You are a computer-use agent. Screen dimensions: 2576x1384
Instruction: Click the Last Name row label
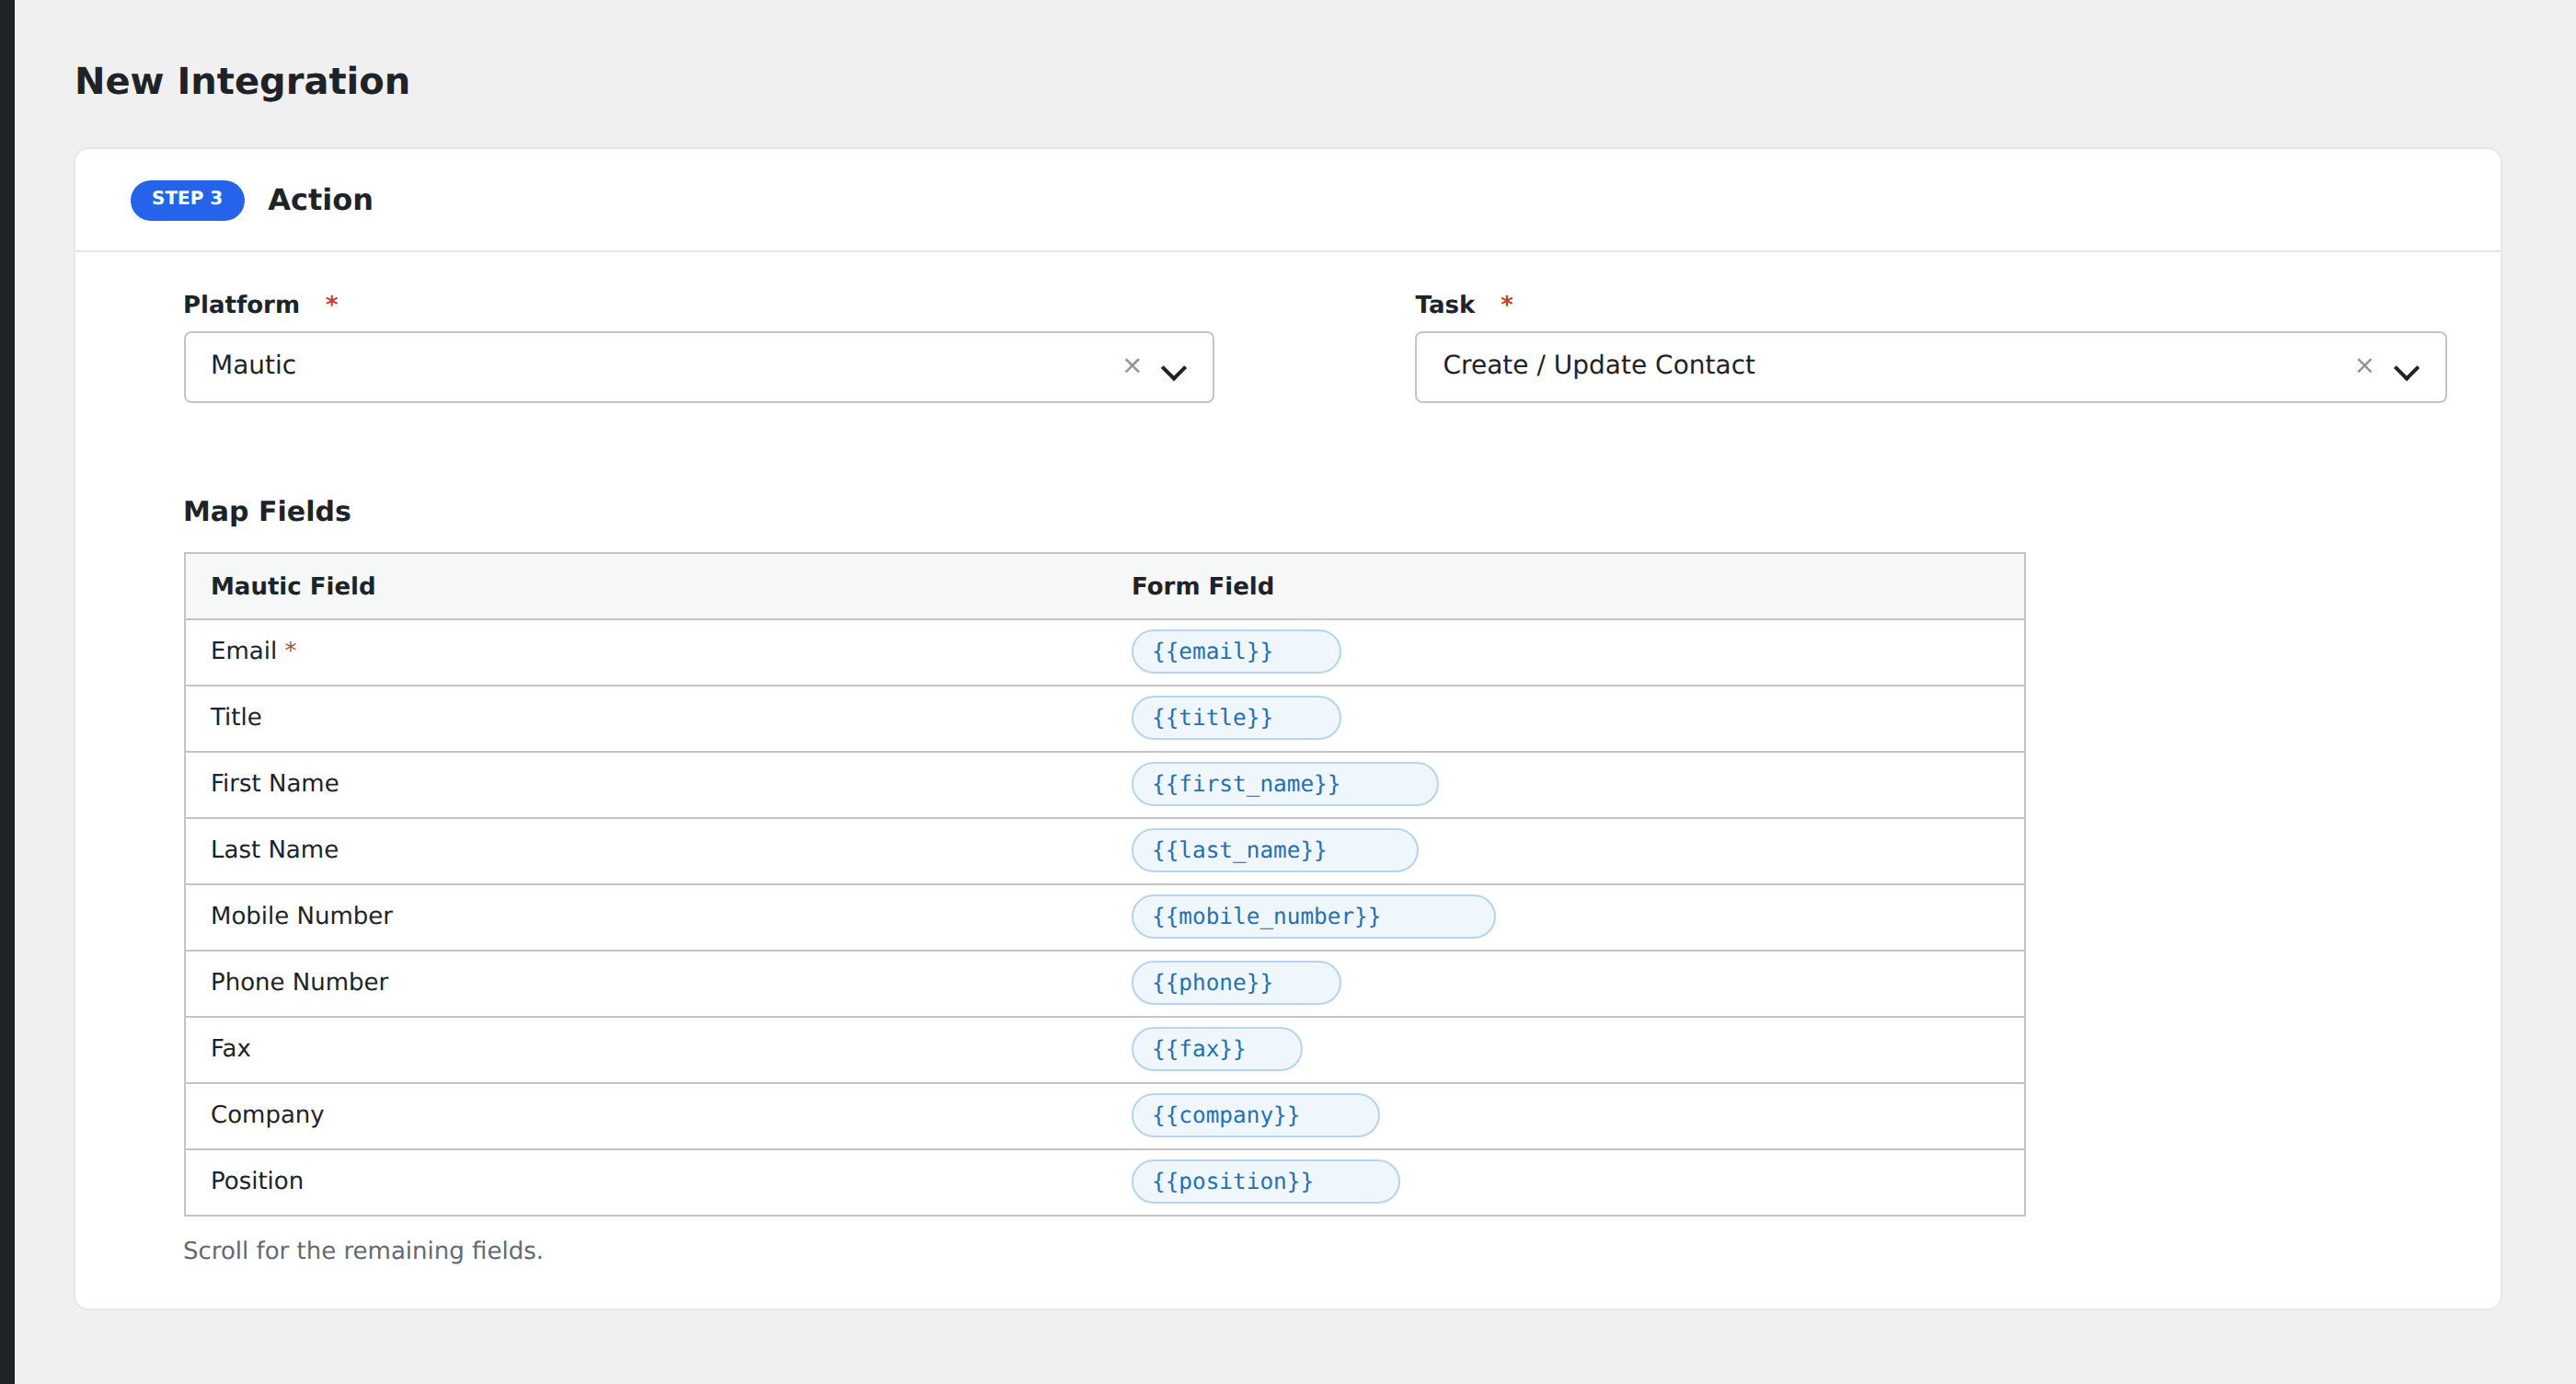[x=275, y=849]
